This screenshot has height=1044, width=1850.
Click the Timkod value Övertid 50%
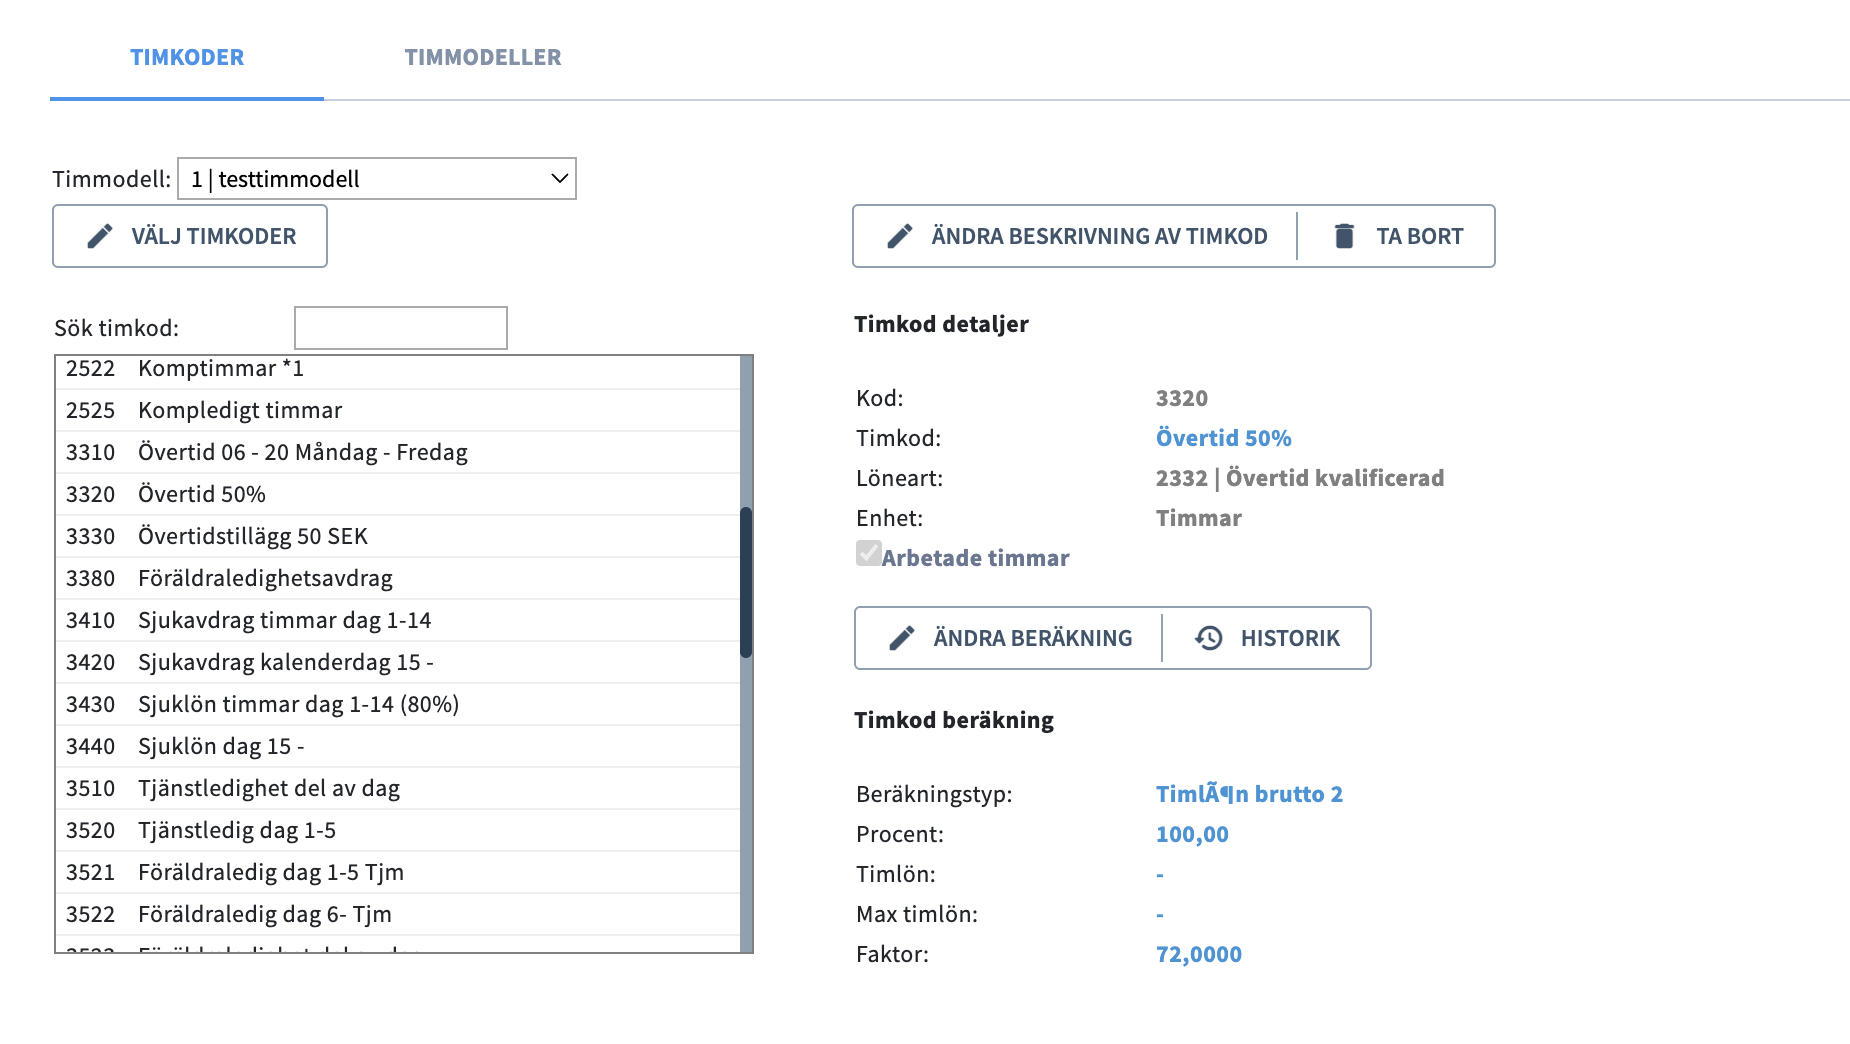point(1223,438)
